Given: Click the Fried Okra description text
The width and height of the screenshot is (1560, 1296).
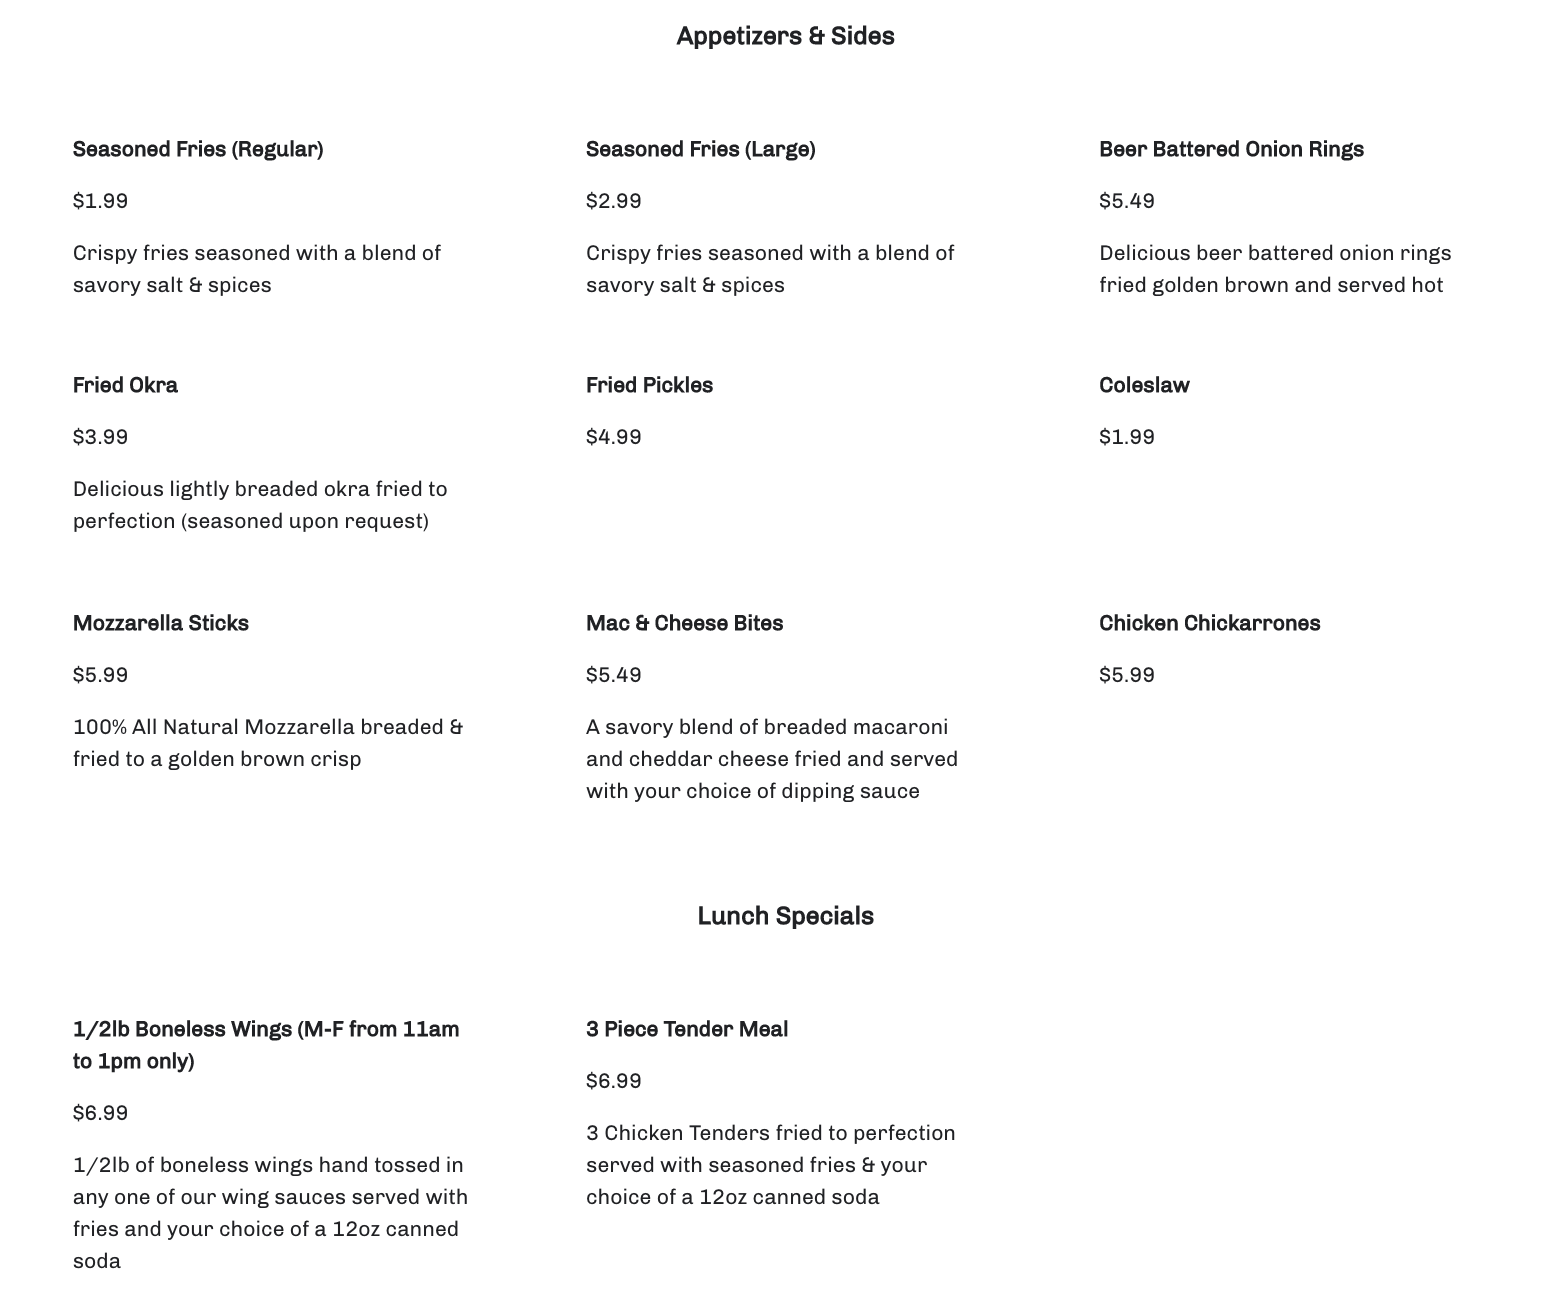Looking at the screenshot, I should coord(259,505).
